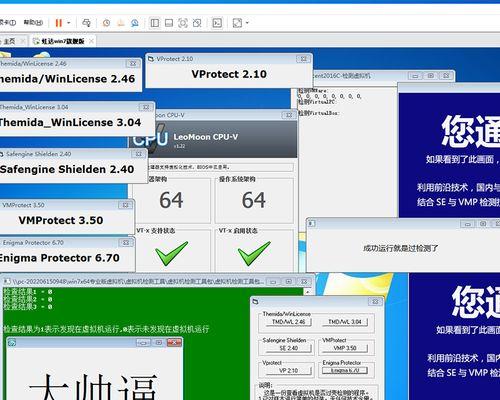Image resolution: width=500 pixels, height=400 pixels.
Task: Open the 帮助(H) help menu
Action: point(33,23)
